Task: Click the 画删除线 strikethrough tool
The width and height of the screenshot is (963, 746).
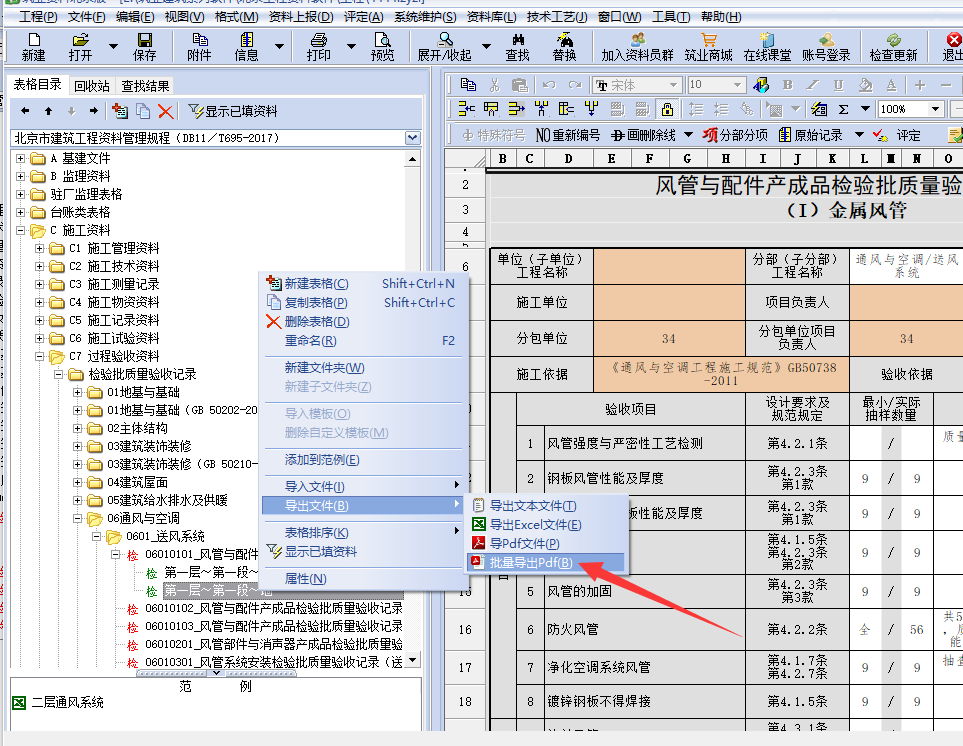Action: (x=643, y=135)
